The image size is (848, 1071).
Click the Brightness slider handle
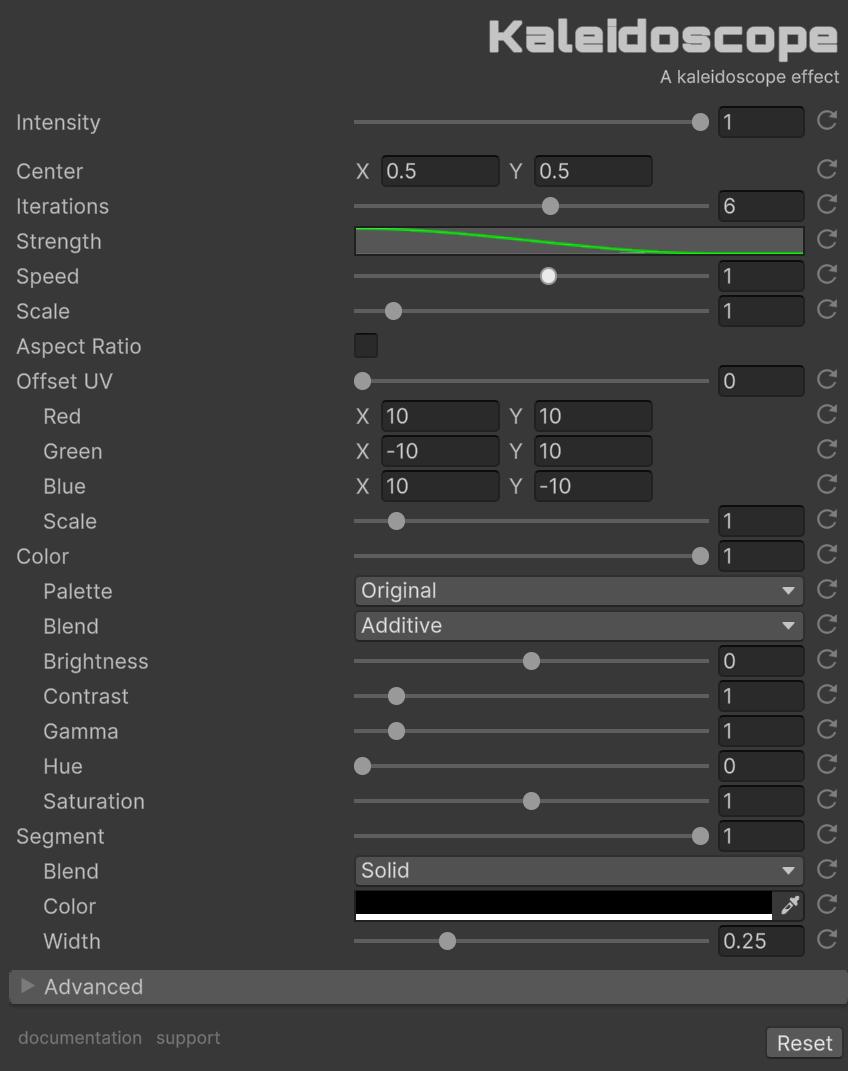[531, 661]
